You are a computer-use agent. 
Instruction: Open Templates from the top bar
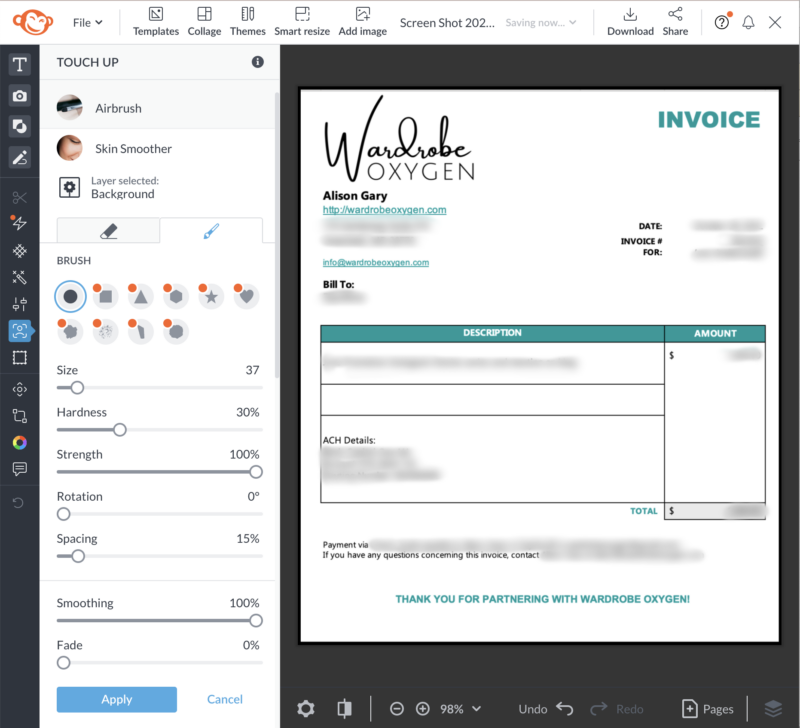tap(156, 21)
